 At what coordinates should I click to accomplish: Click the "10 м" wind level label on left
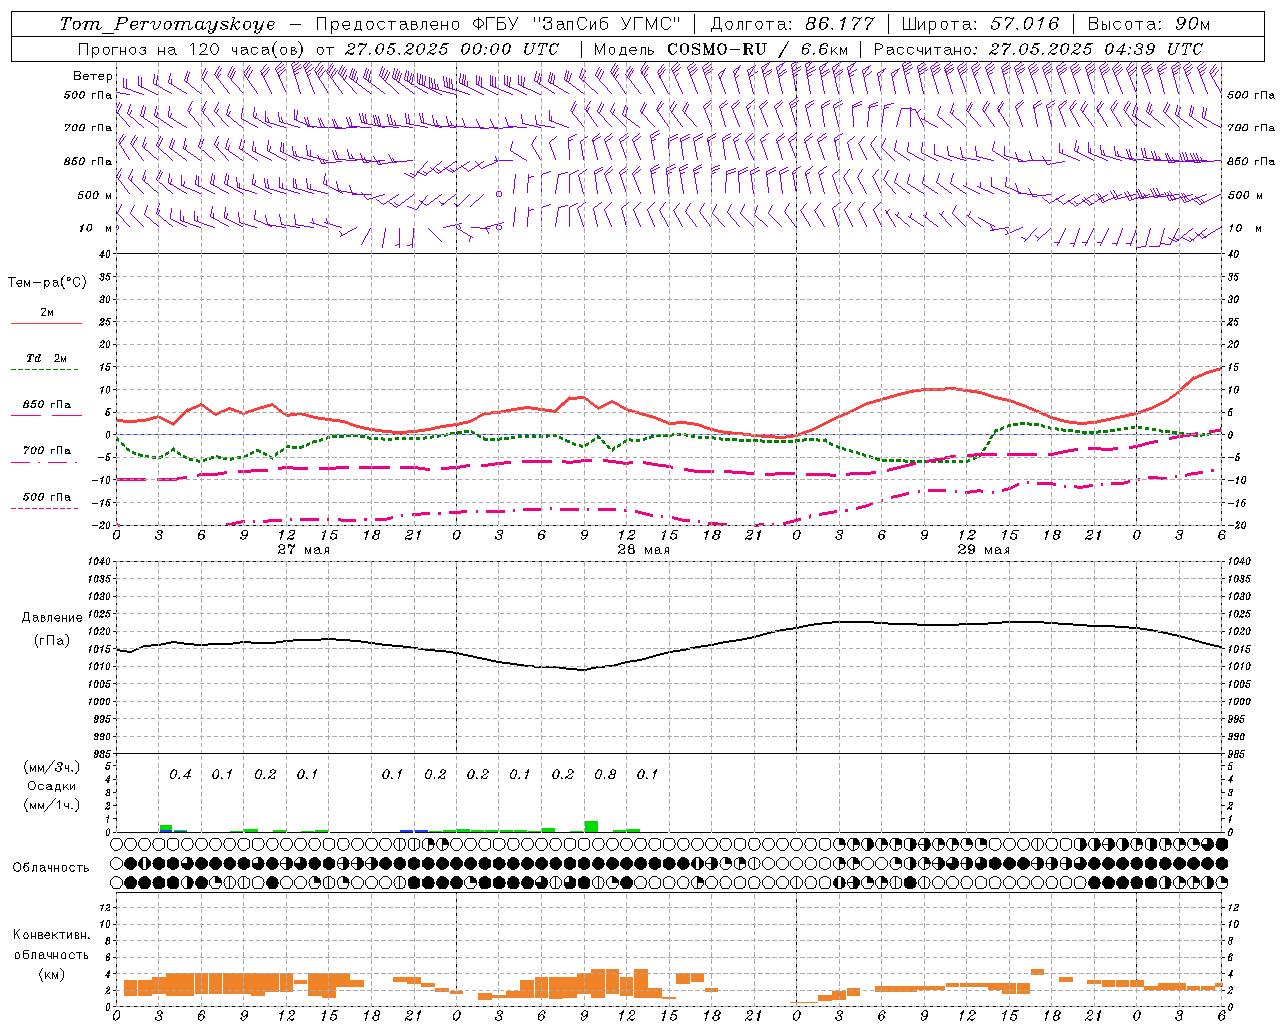95,228
